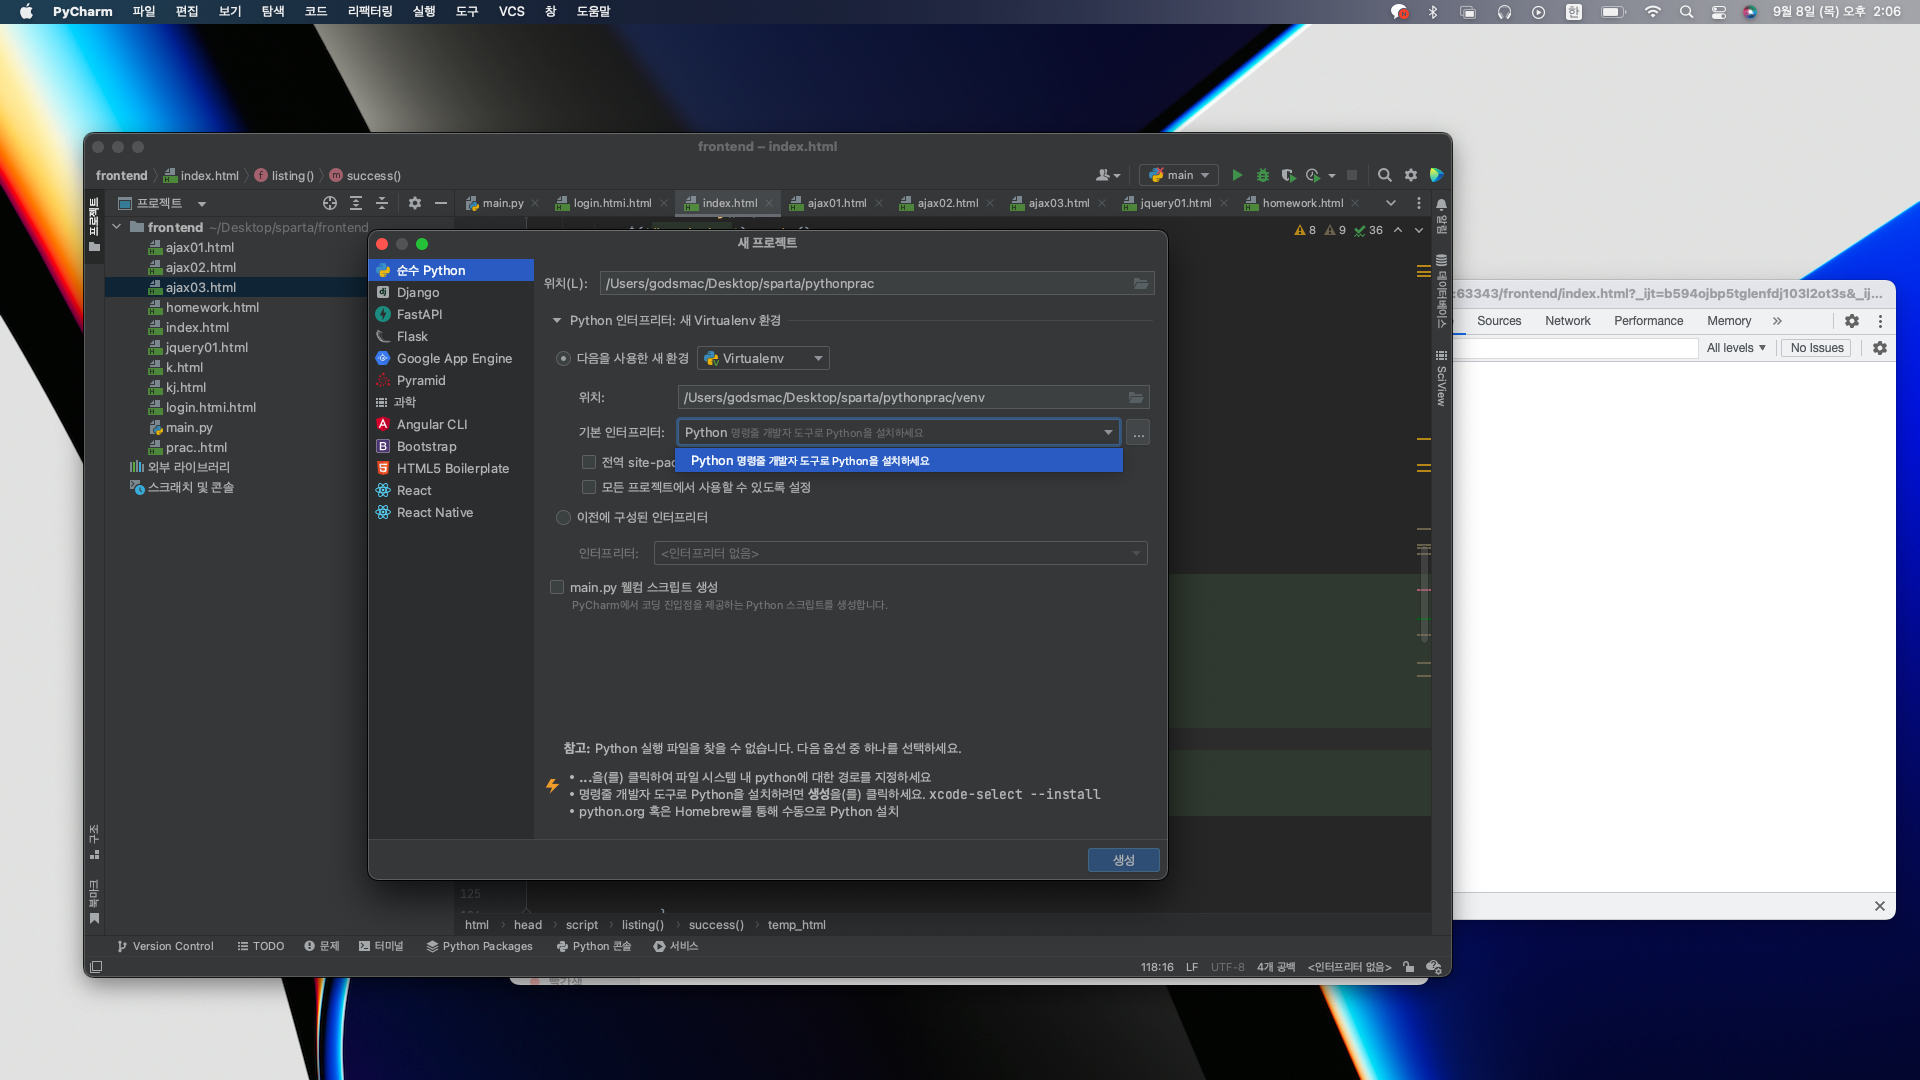The image size is (1920, 1080).
Task: Click No Issues button in DevTools
Action: point(1817,348)
